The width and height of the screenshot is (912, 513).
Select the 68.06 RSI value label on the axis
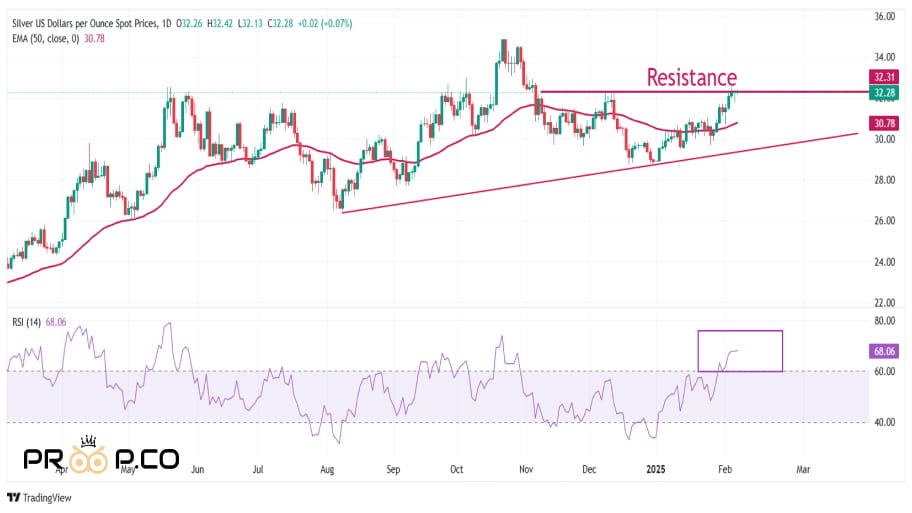pos(884,351)
